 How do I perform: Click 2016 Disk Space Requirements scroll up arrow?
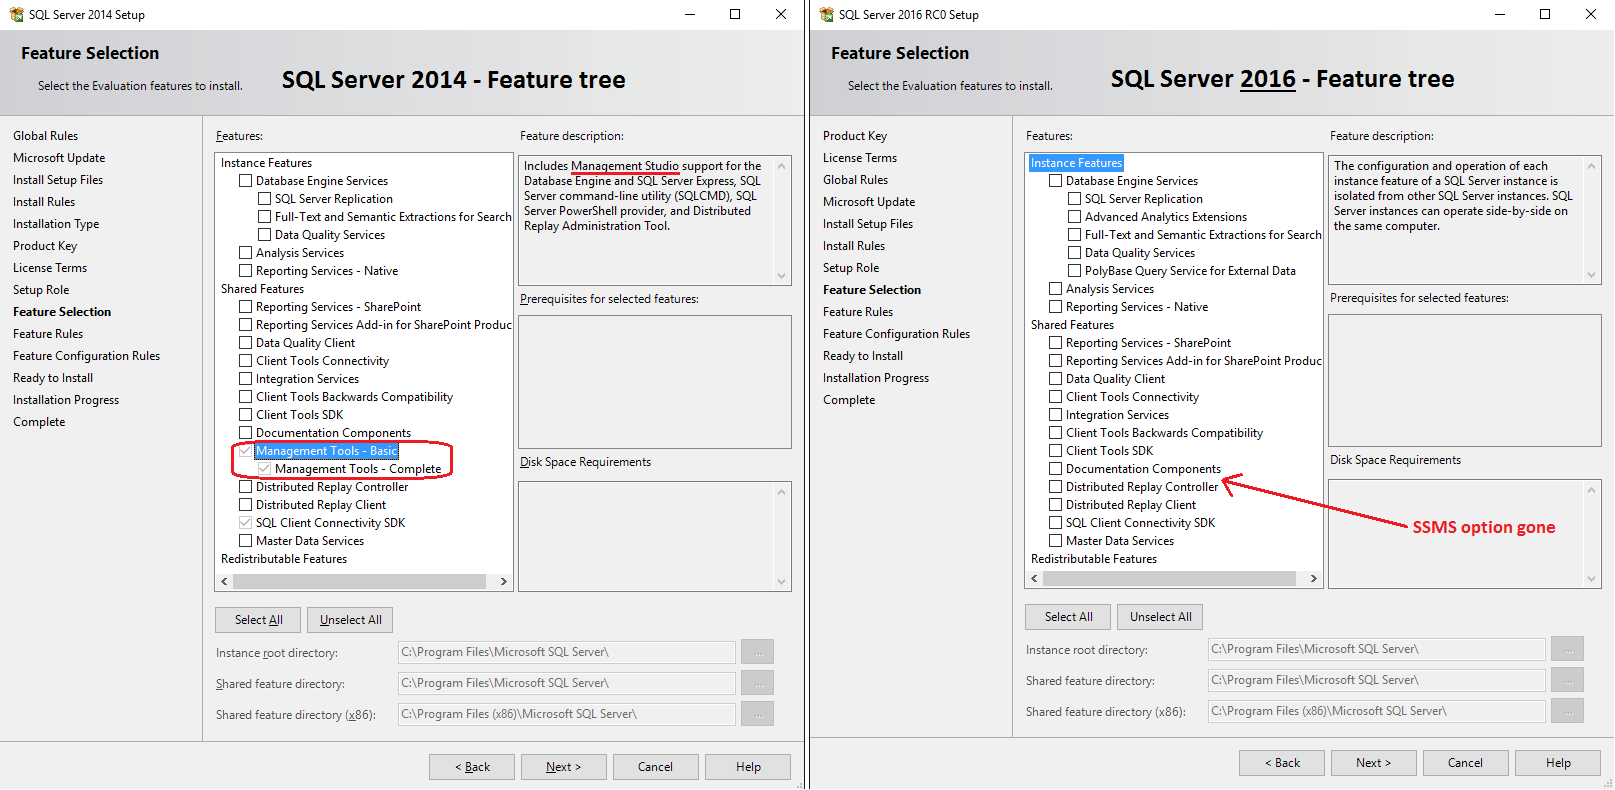point(1591,490)
